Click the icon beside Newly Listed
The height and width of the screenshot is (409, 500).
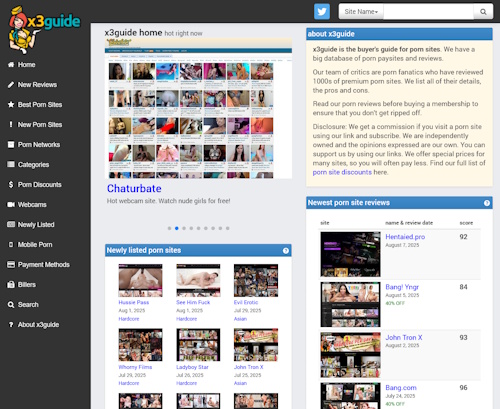[x=11, y=224]
